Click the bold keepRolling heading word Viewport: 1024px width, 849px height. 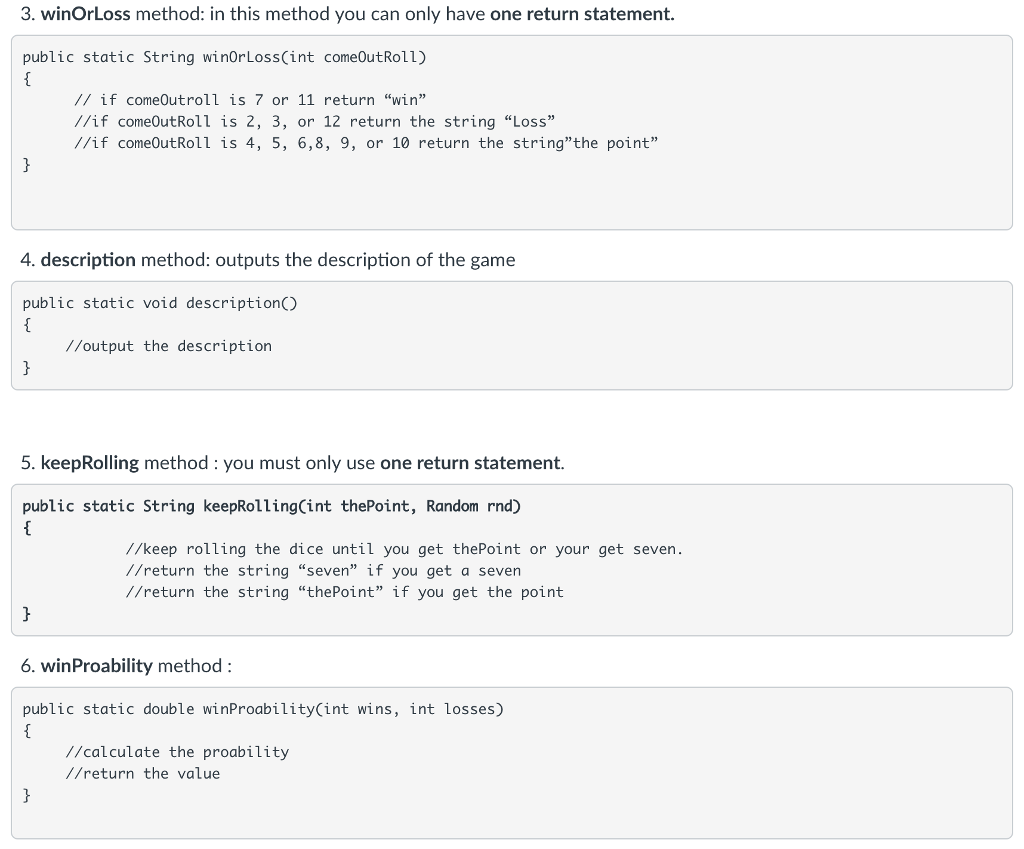point(90,463)
